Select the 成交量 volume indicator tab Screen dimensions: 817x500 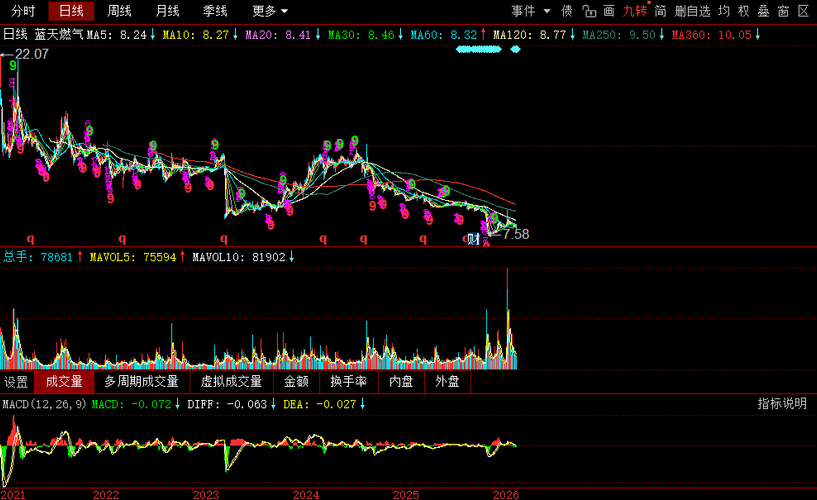tap(64, 382)
